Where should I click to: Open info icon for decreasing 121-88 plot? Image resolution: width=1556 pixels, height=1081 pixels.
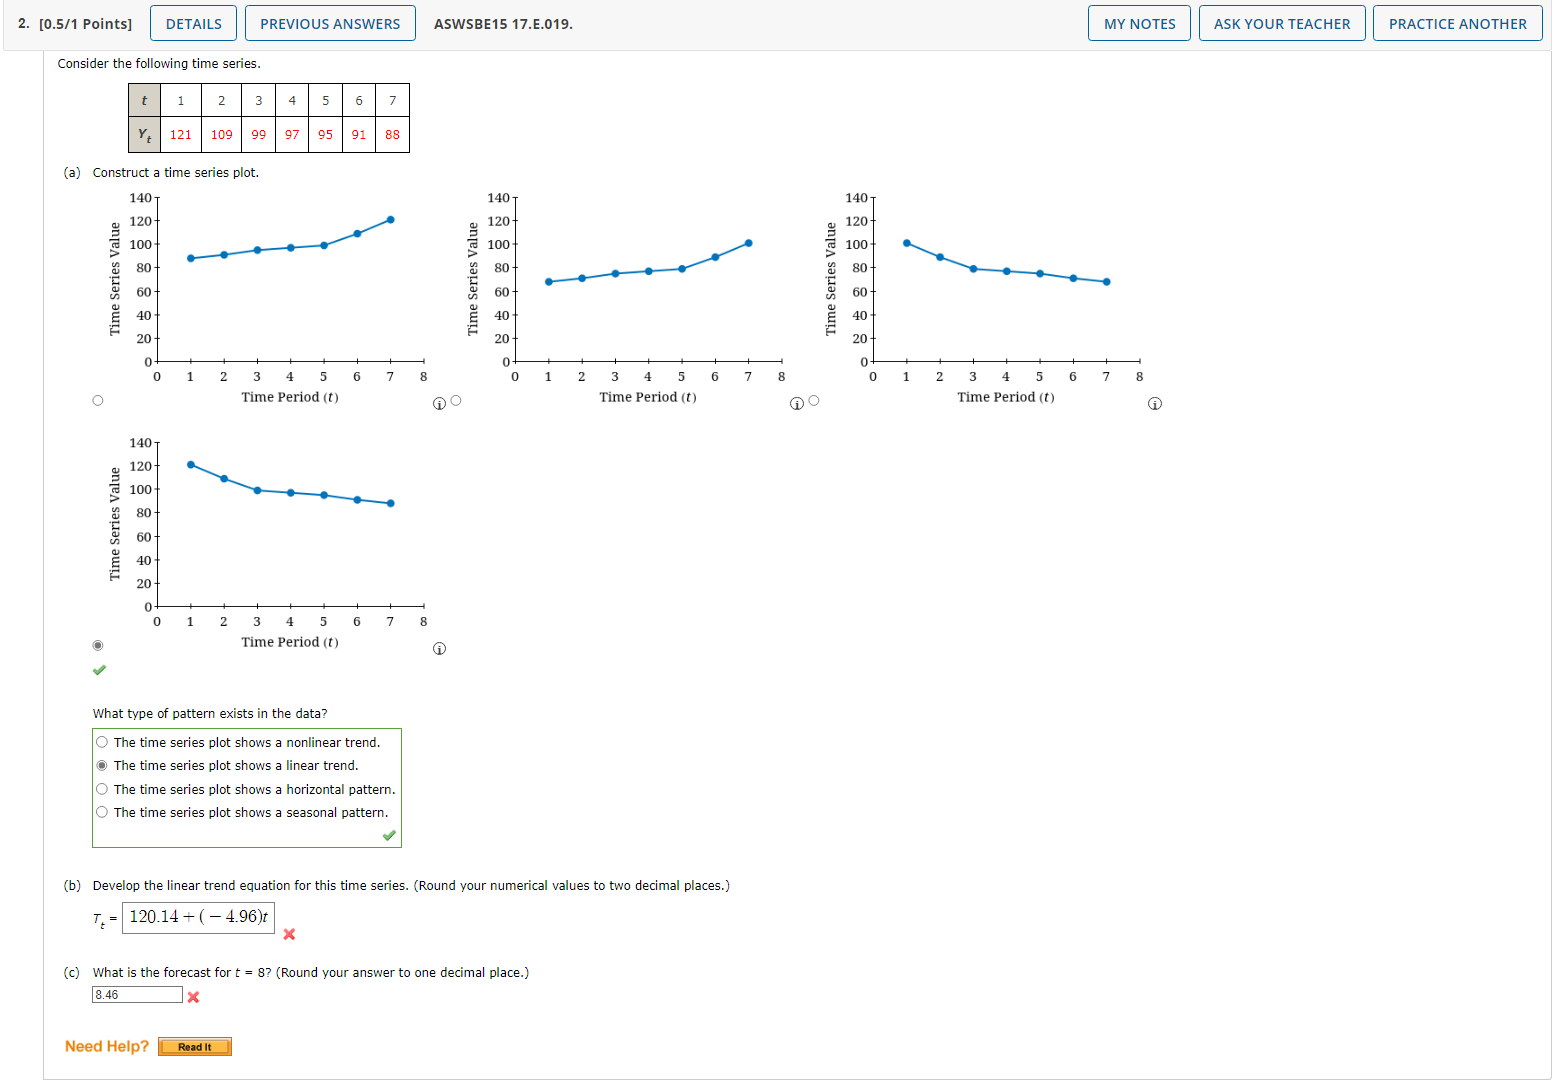(x=439, y=649)
